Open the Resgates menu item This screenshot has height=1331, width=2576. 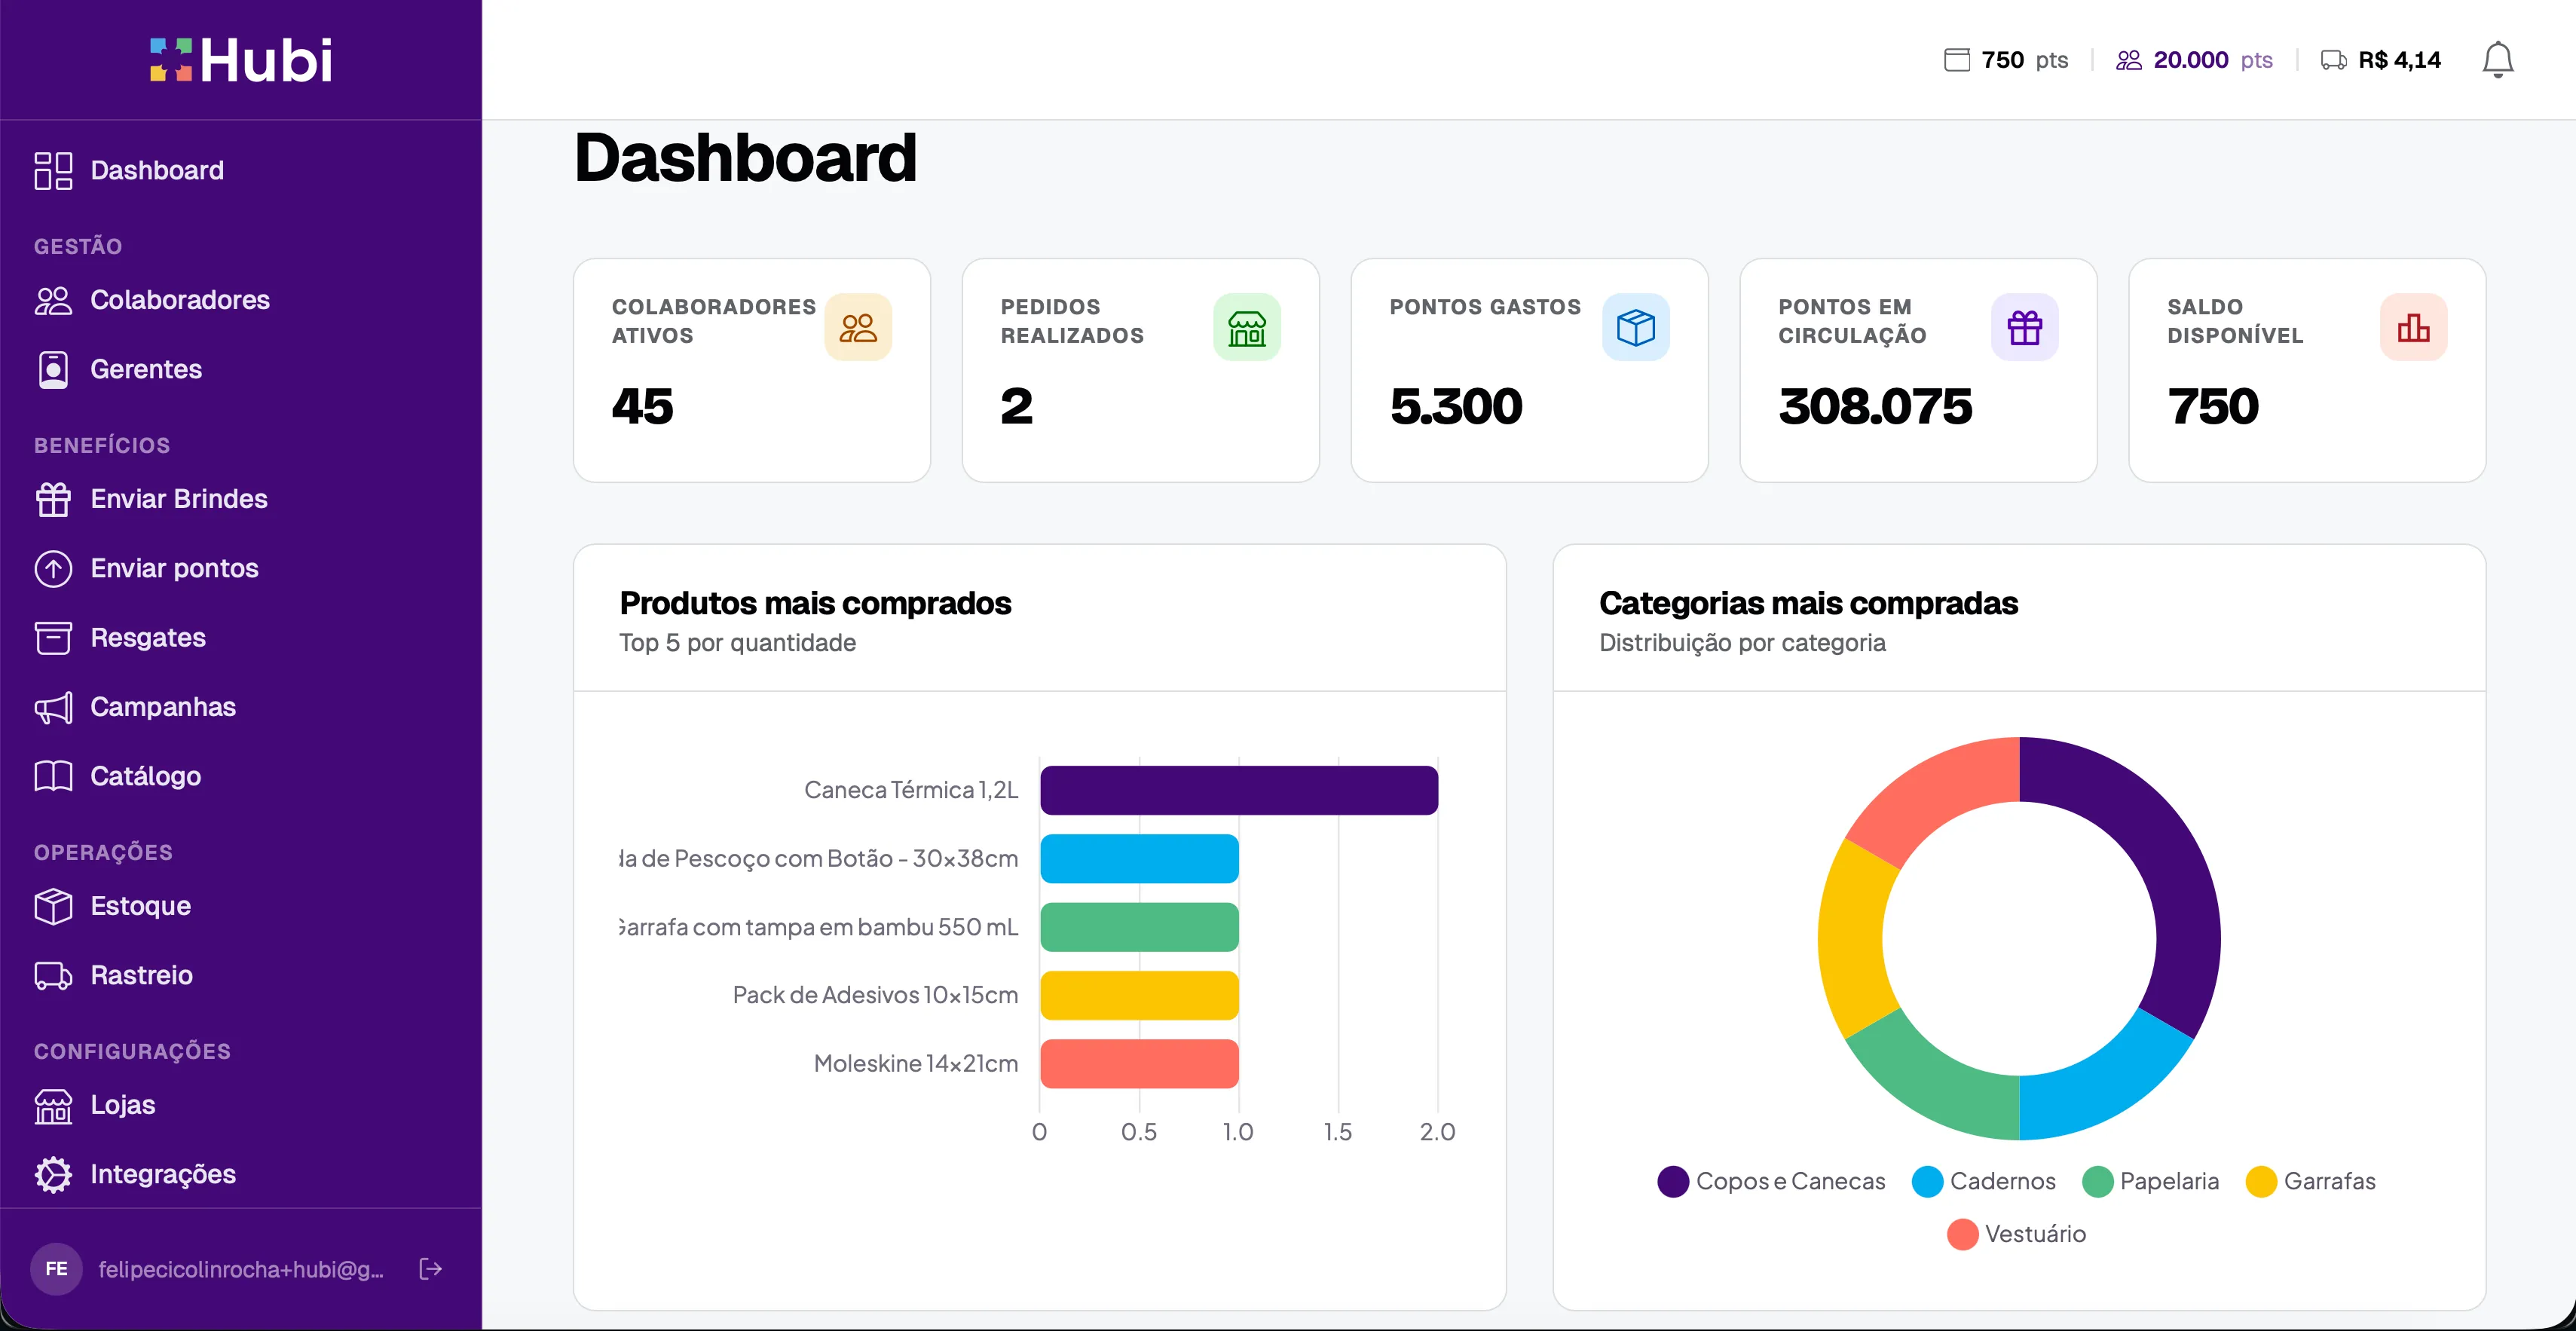coord(148,638)
